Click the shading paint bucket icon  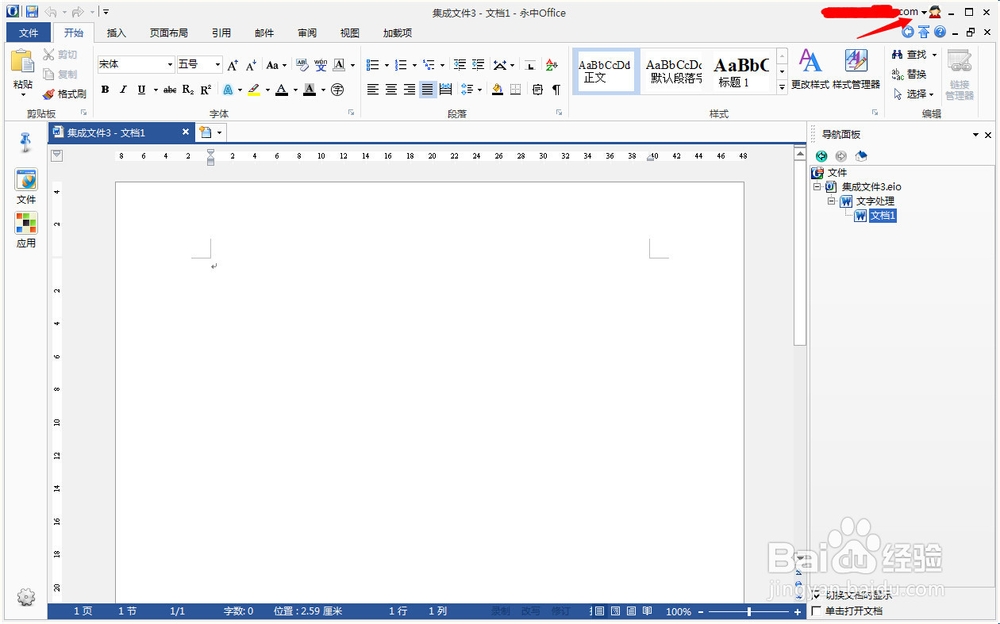point(497,90)
